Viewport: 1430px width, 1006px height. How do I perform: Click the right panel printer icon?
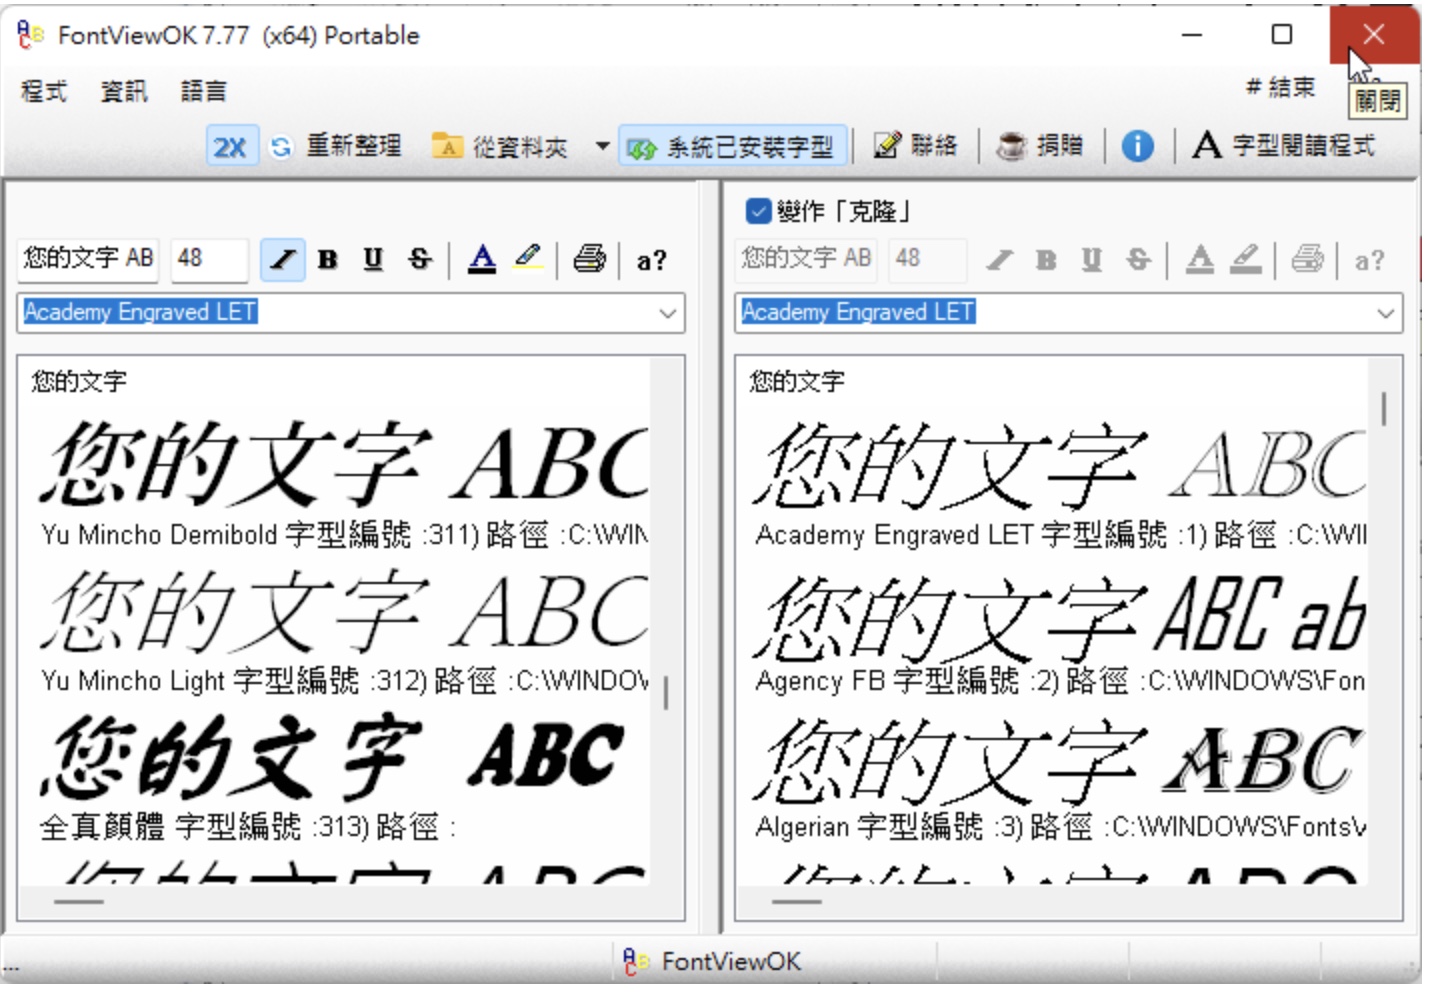1307,259
